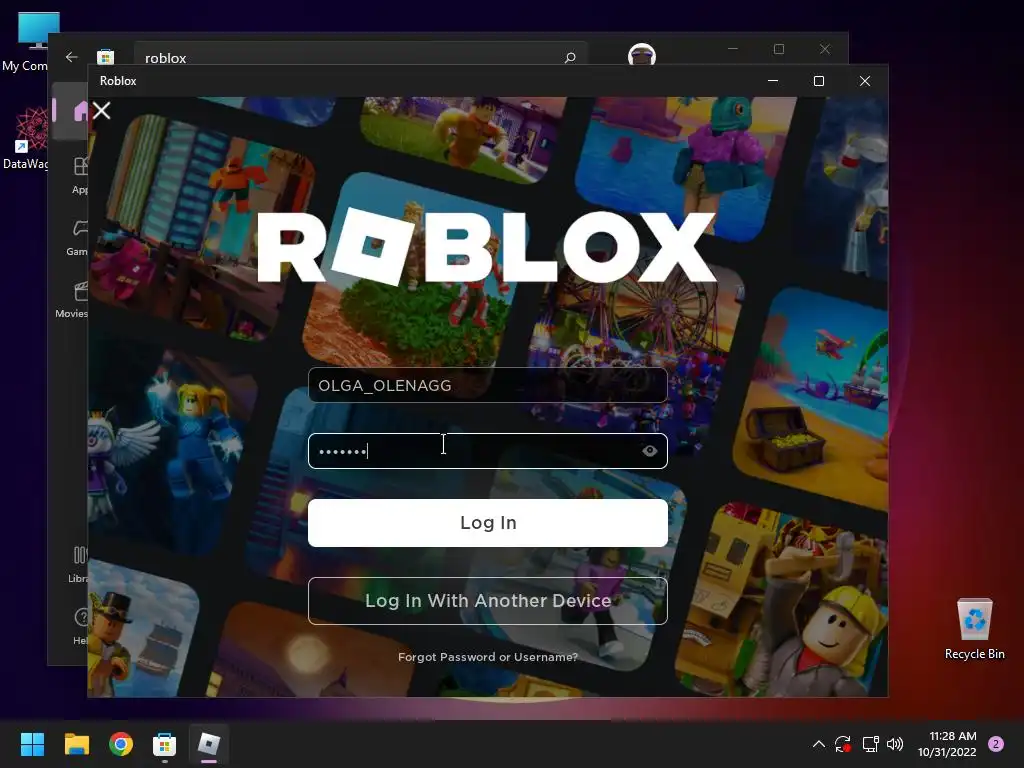Image resolution: width=1024 pixels, height=768 pixels.
Task: Choose Log In With Another Device
Action: [487, 601]
